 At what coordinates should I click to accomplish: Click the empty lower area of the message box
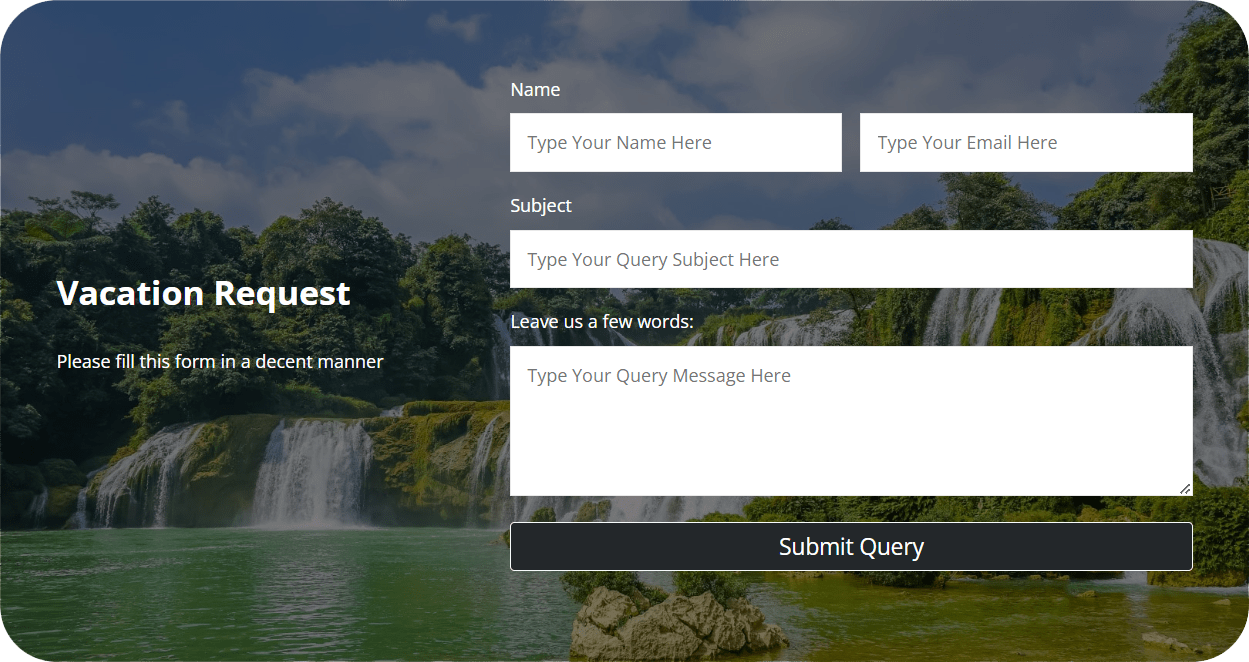click(x=851, y=450)
